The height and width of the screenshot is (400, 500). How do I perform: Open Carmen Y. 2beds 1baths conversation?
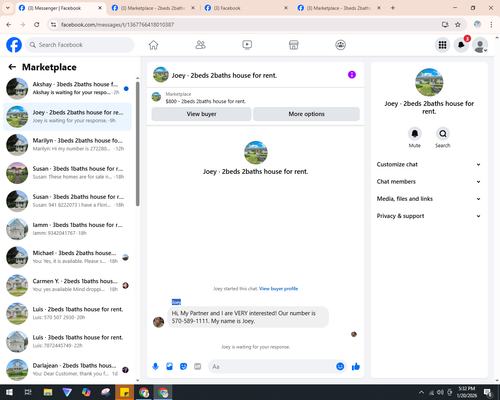click(67, 285)
